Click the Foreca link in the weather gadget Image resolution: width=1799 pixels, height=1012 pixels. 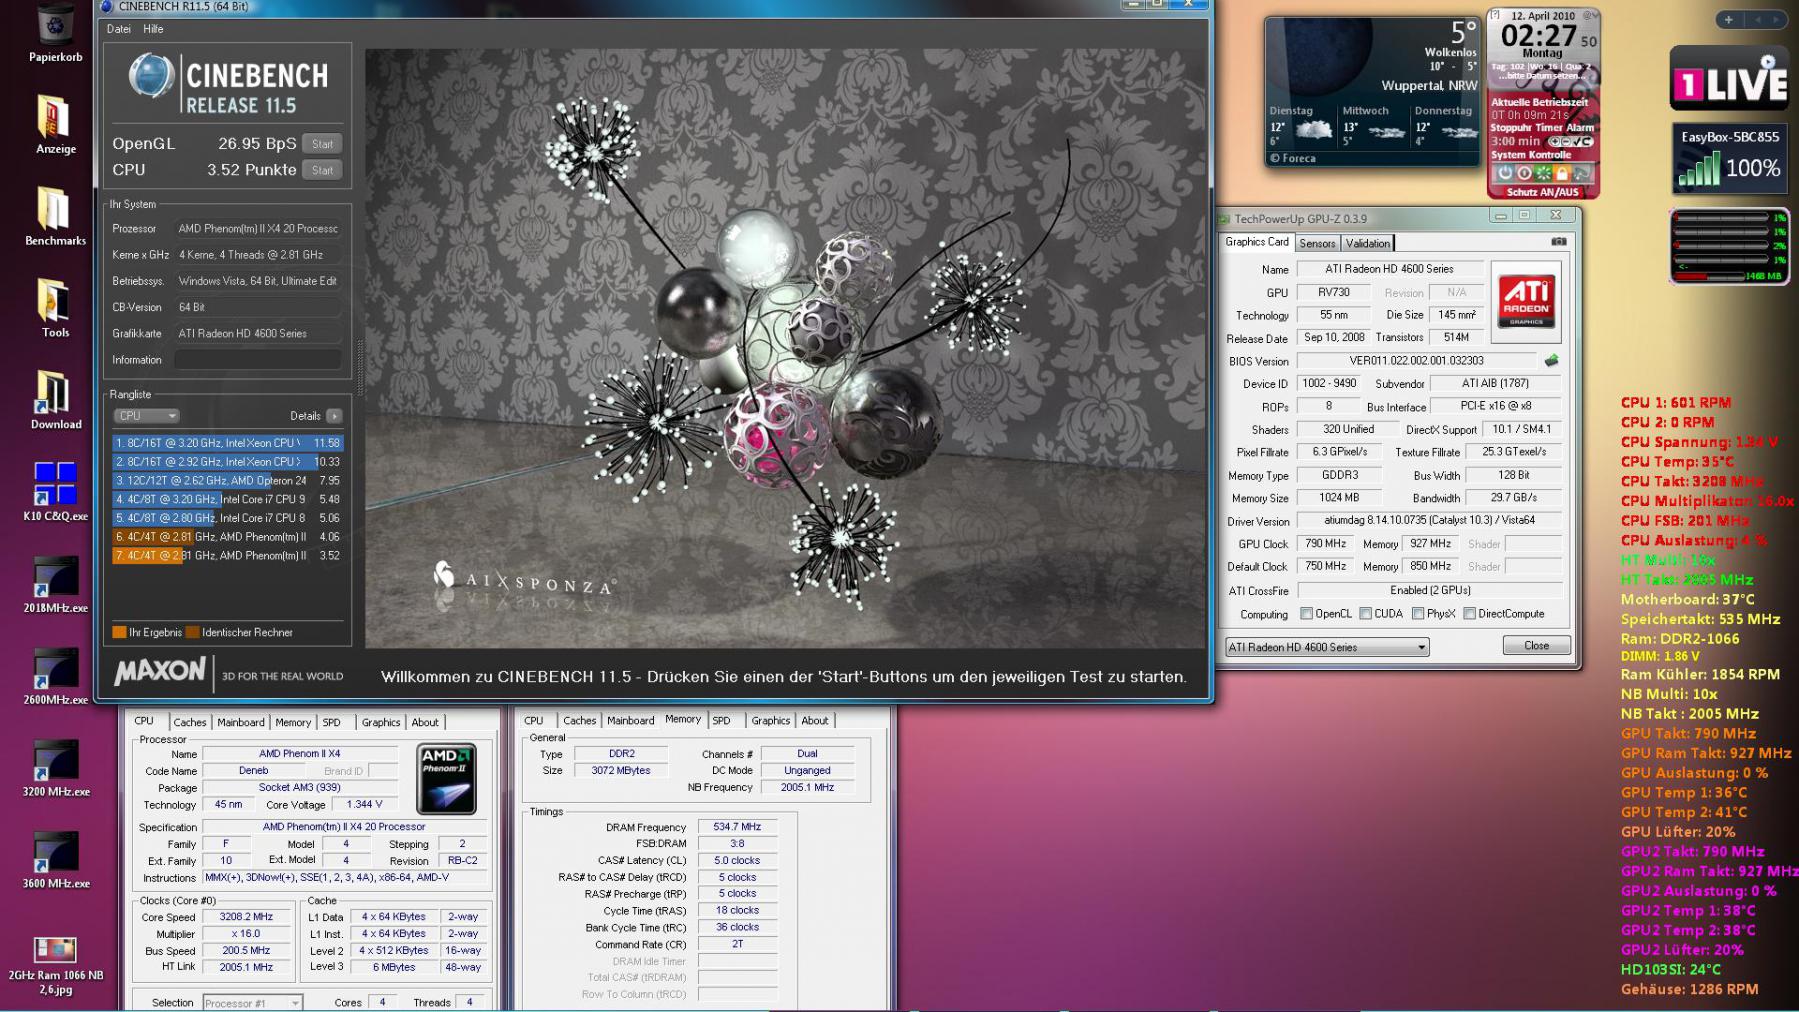click(x=1293, y=158)
